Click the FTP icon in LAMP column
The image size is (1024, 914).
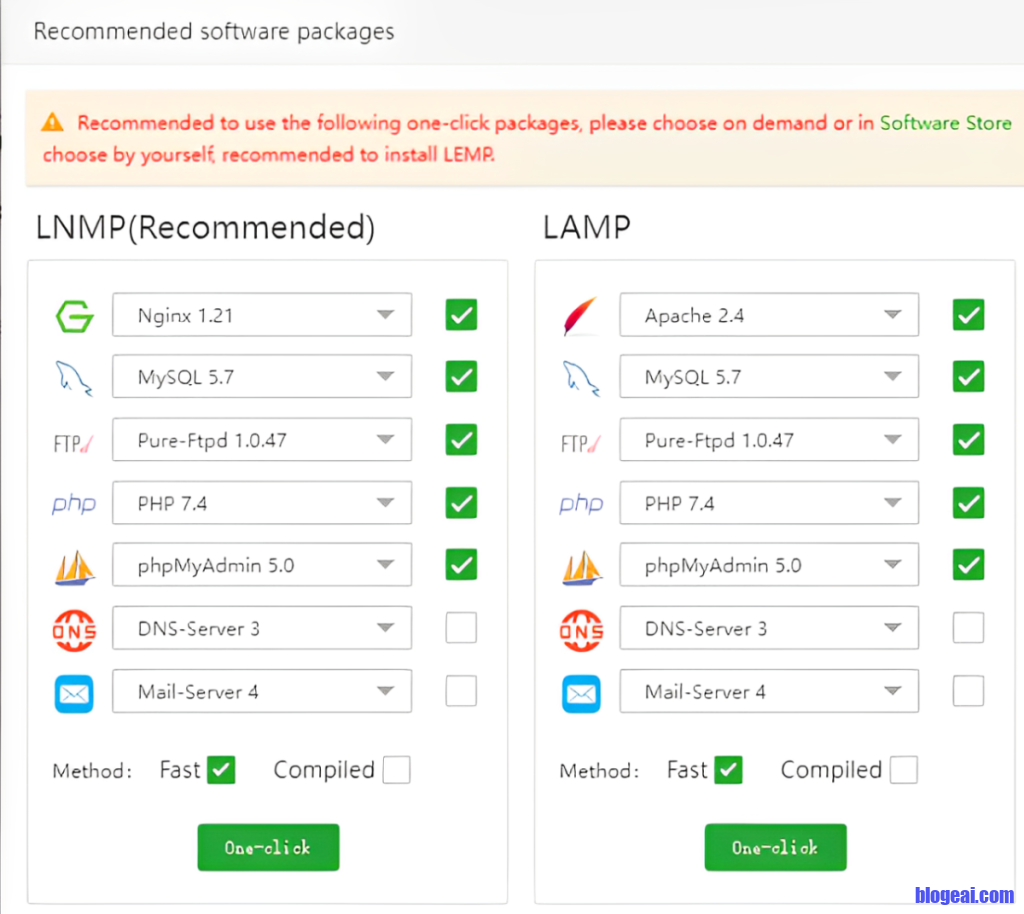(x=581, y=441)
